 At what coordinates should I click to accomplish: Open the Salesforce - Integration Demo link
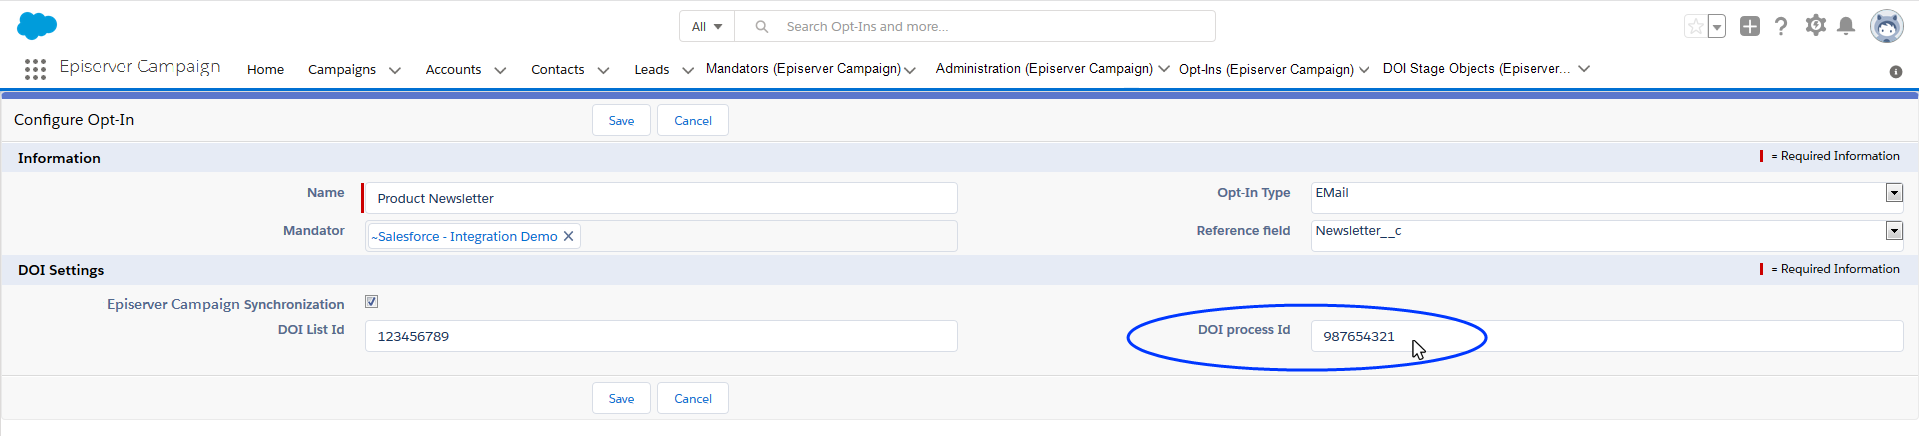(464, 237)
